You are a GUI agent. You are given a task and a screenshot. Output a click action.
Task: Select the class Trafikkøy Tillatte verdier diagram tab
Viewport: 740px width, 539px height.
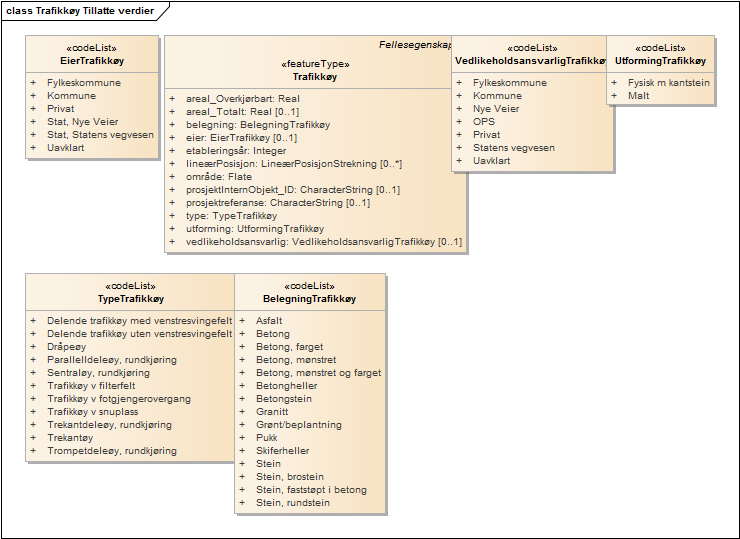84,9
